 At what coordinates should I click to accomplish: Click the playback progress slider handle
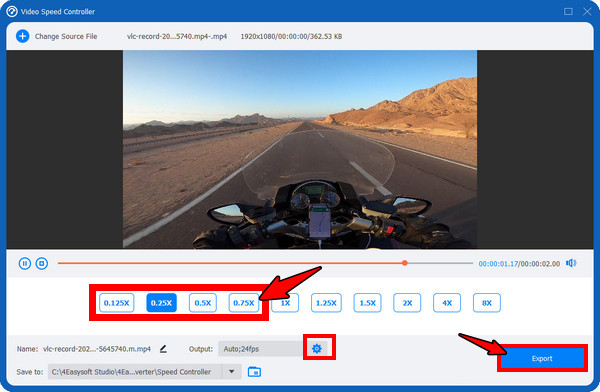[404, 263]
